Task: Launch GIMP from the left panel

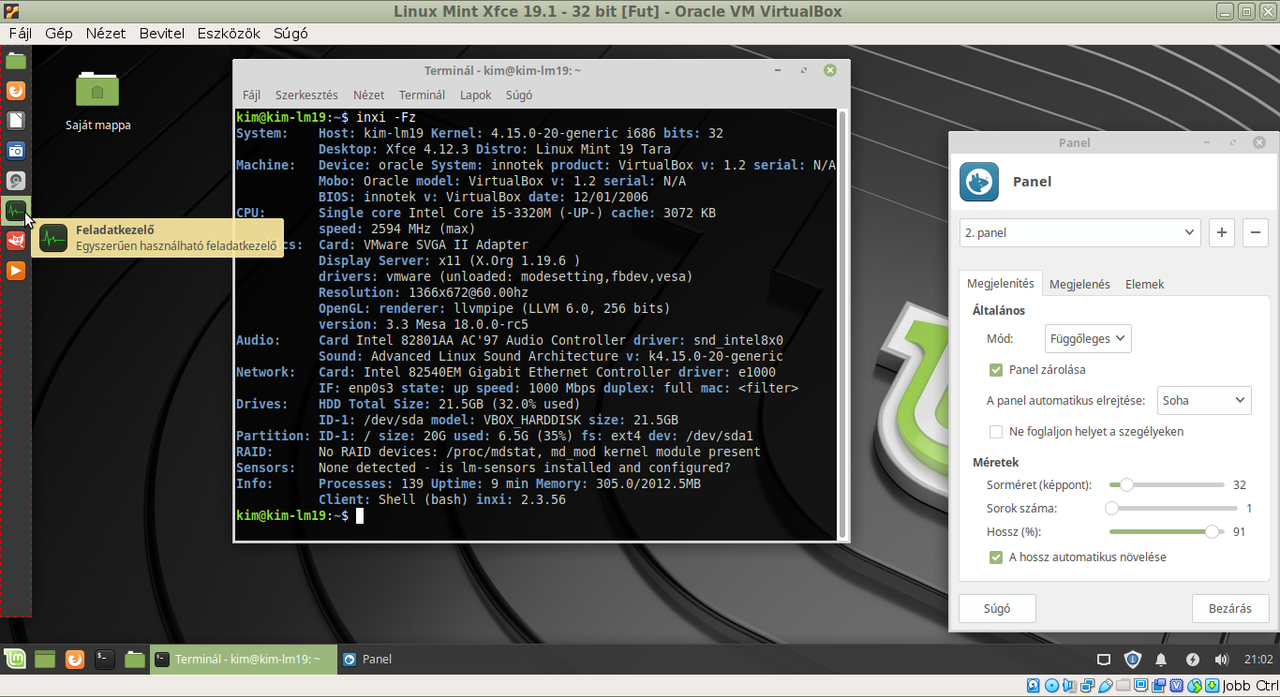Action: [16, 240]
